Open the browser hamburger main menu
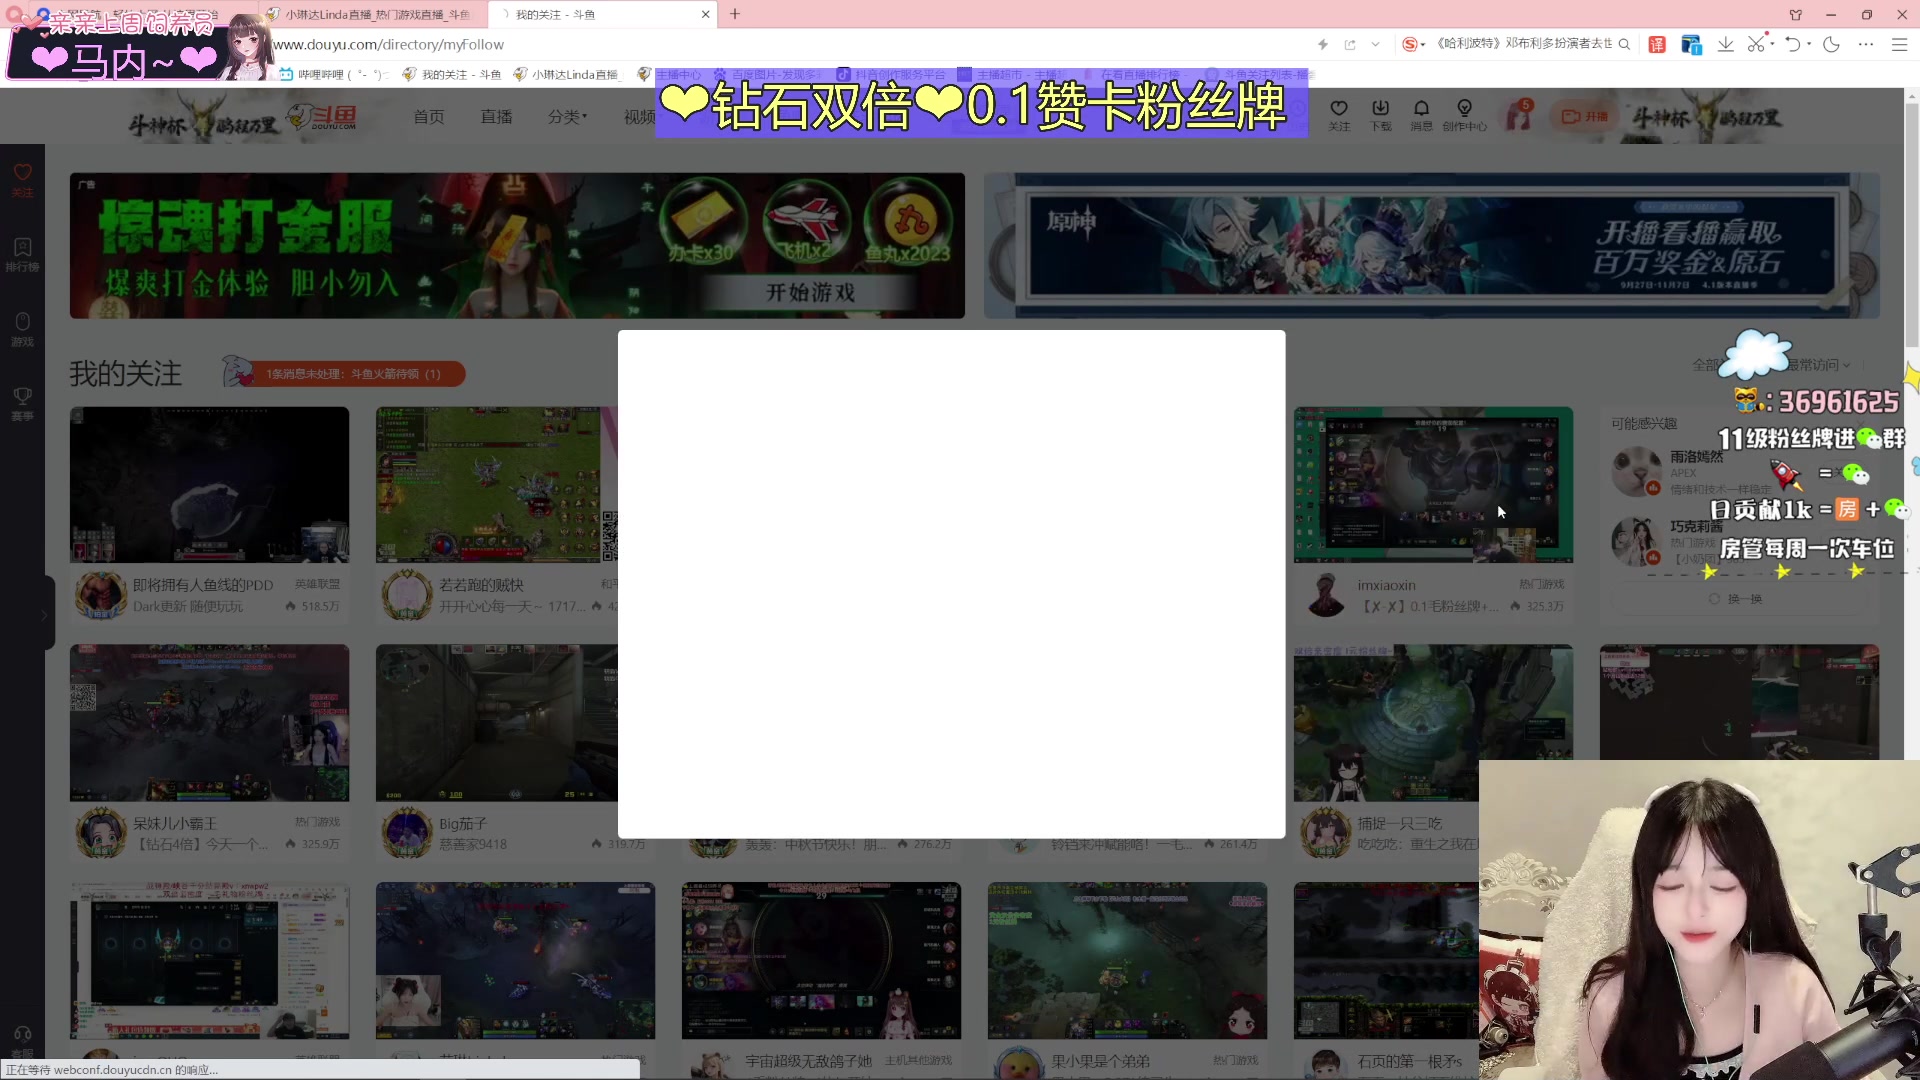 click(1899, 44)
